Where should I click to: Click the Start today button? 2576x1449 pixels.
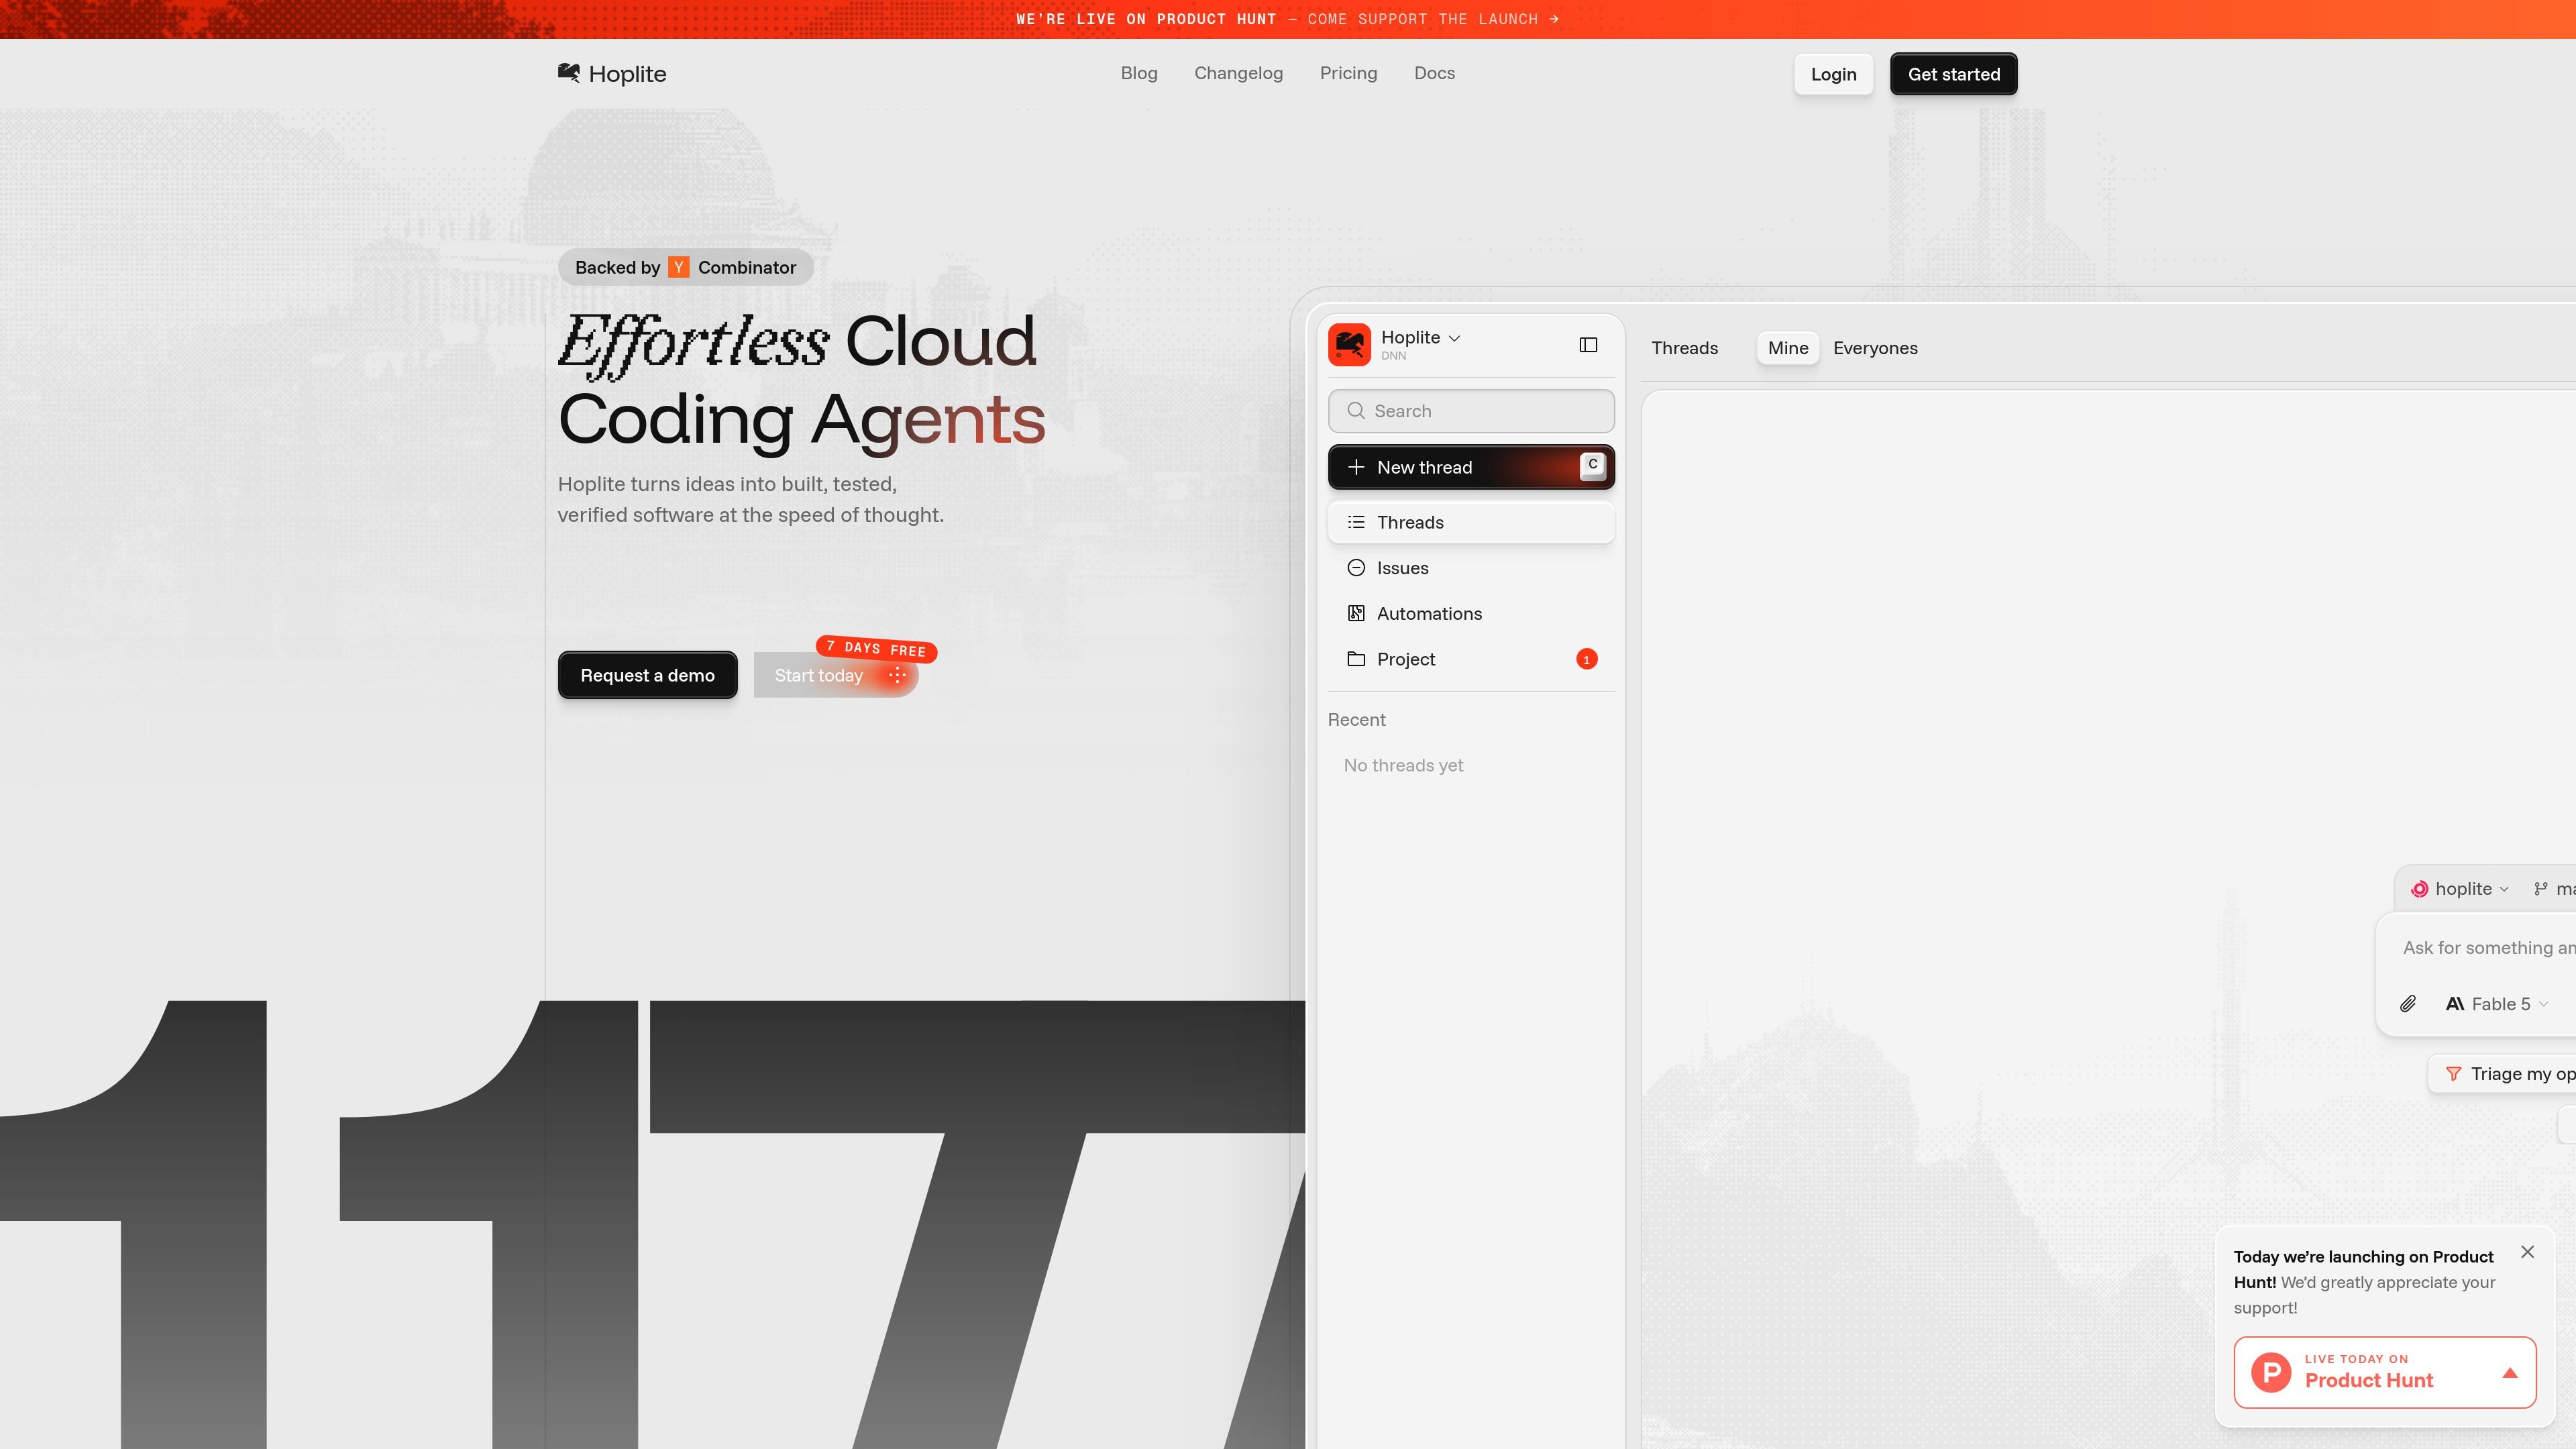tap(835, 675)
